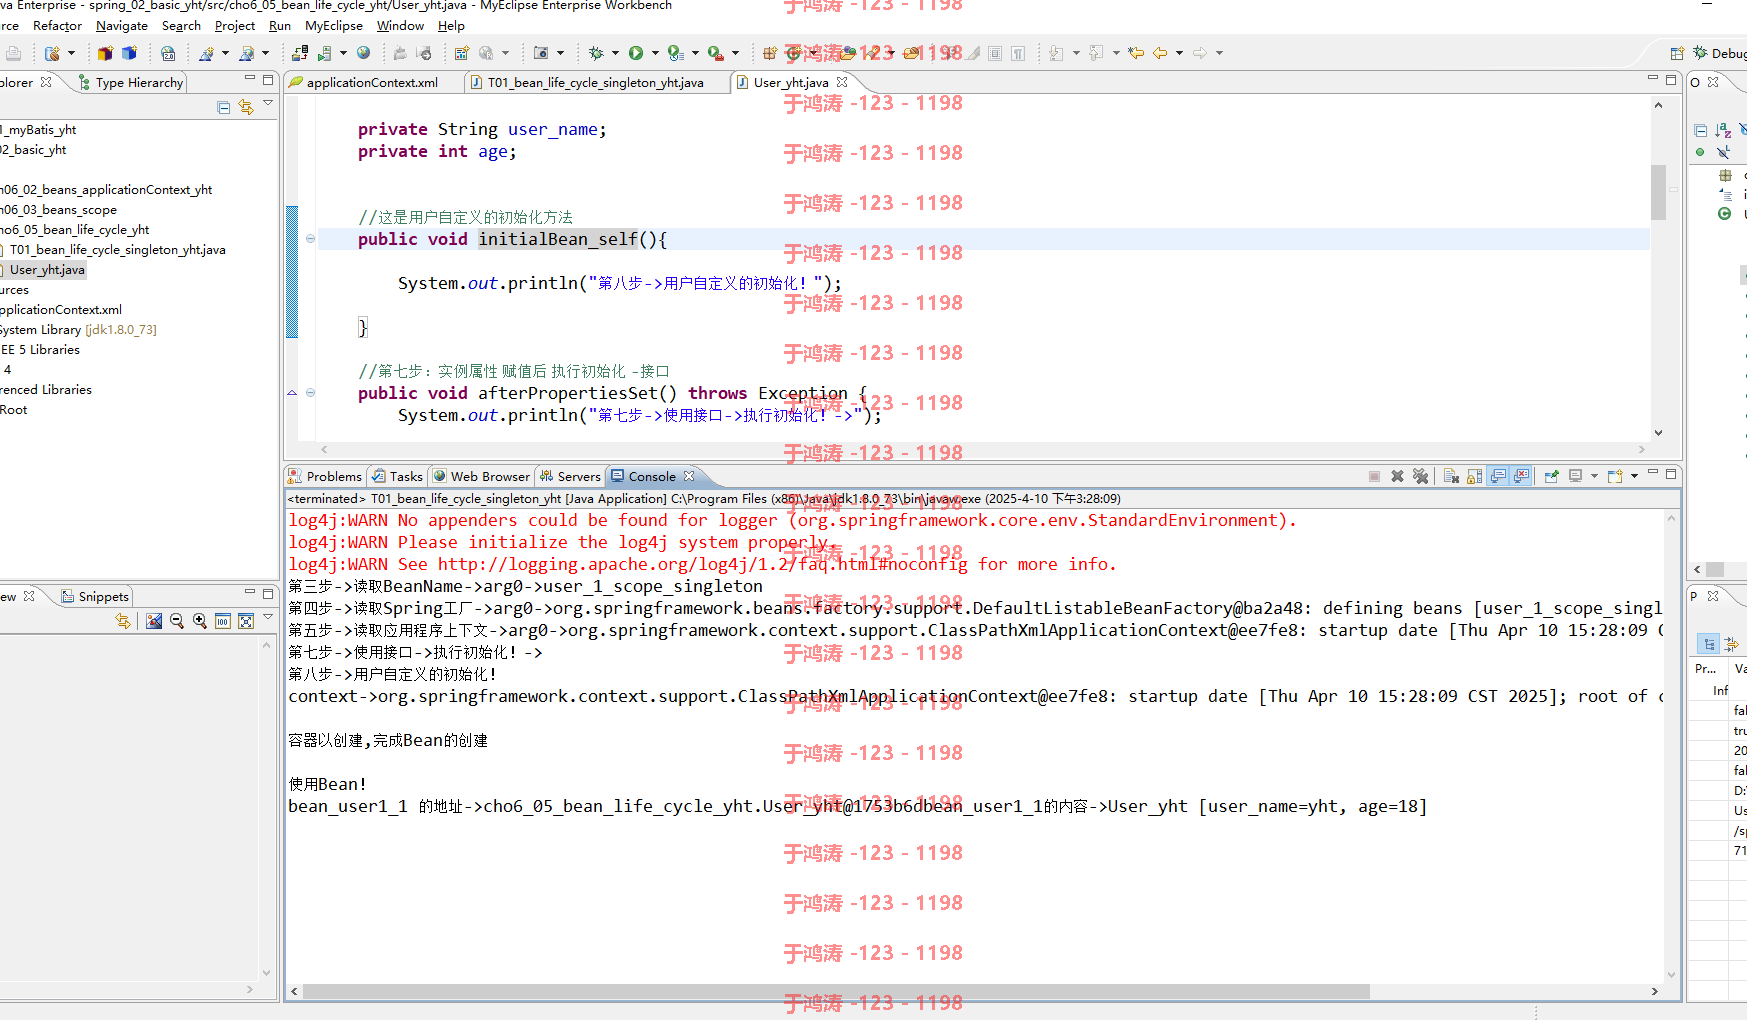Open the Help menu
Viewport: 1747px width, 1020px height.
click(x=451, y=26)
